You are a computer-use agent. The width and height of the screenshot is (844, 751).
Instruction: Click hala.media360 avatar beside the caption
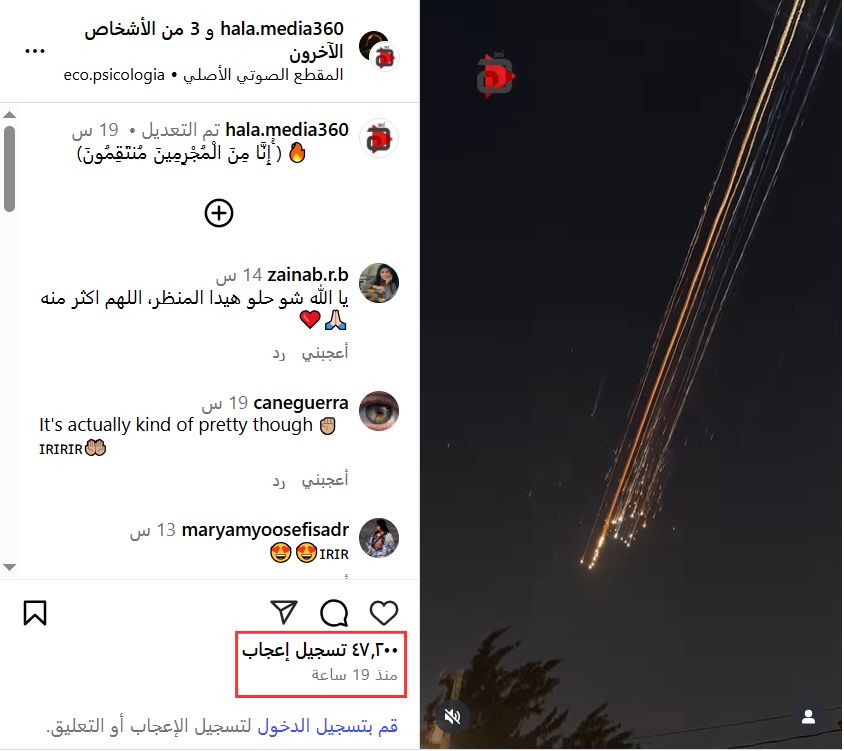[x=379, y=139]
